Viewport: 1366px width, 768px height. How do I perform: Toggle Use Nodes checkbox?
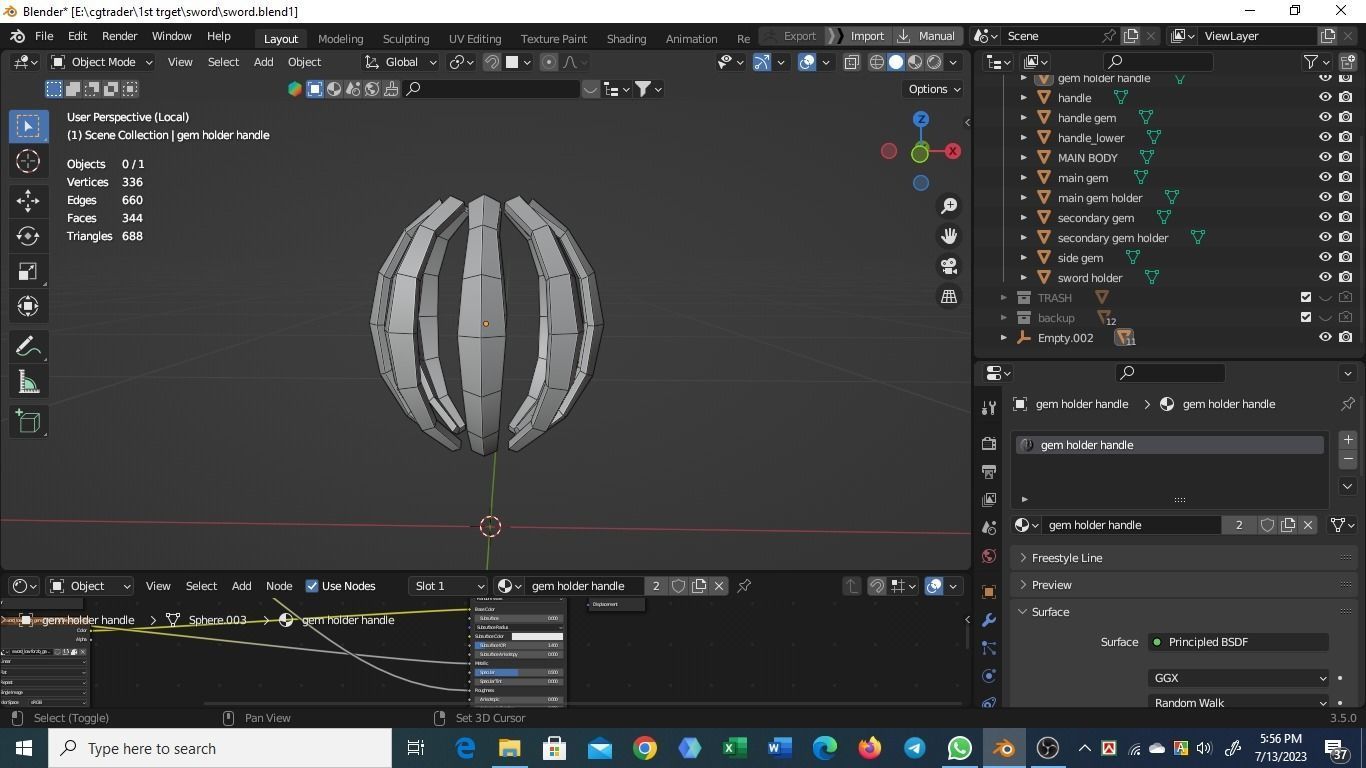point(312,586)
